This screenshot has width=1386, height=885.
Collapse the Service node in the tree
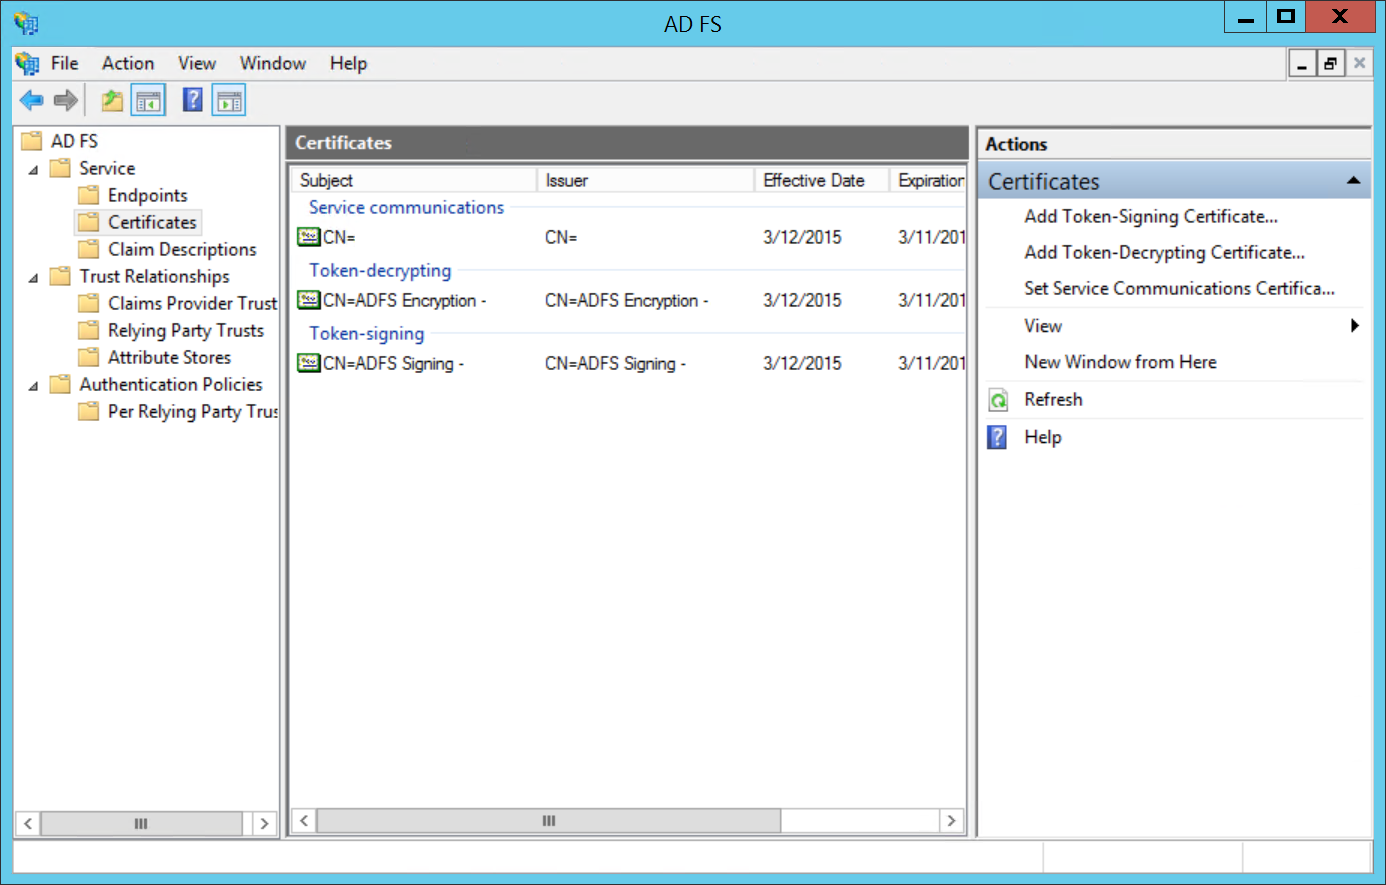(x=35, y=168)
